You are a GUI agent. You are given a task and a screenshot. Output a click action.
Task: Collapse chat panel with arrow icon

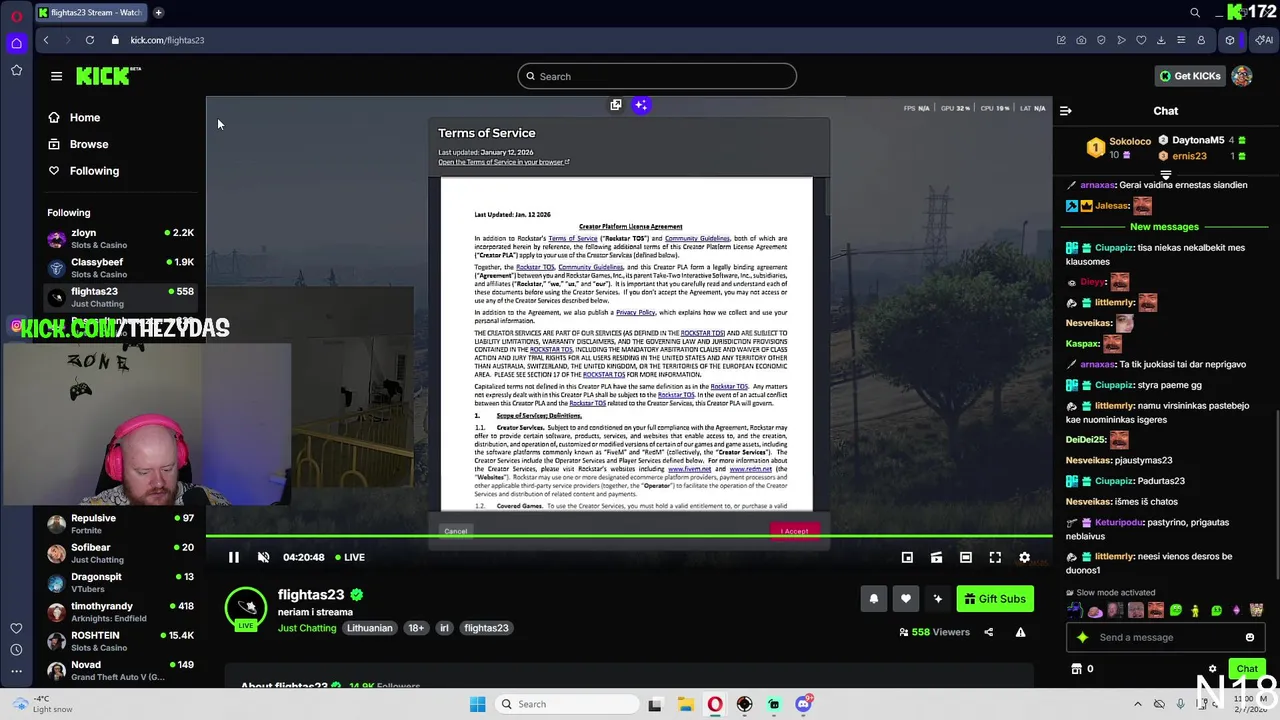tap(1065, 111)
